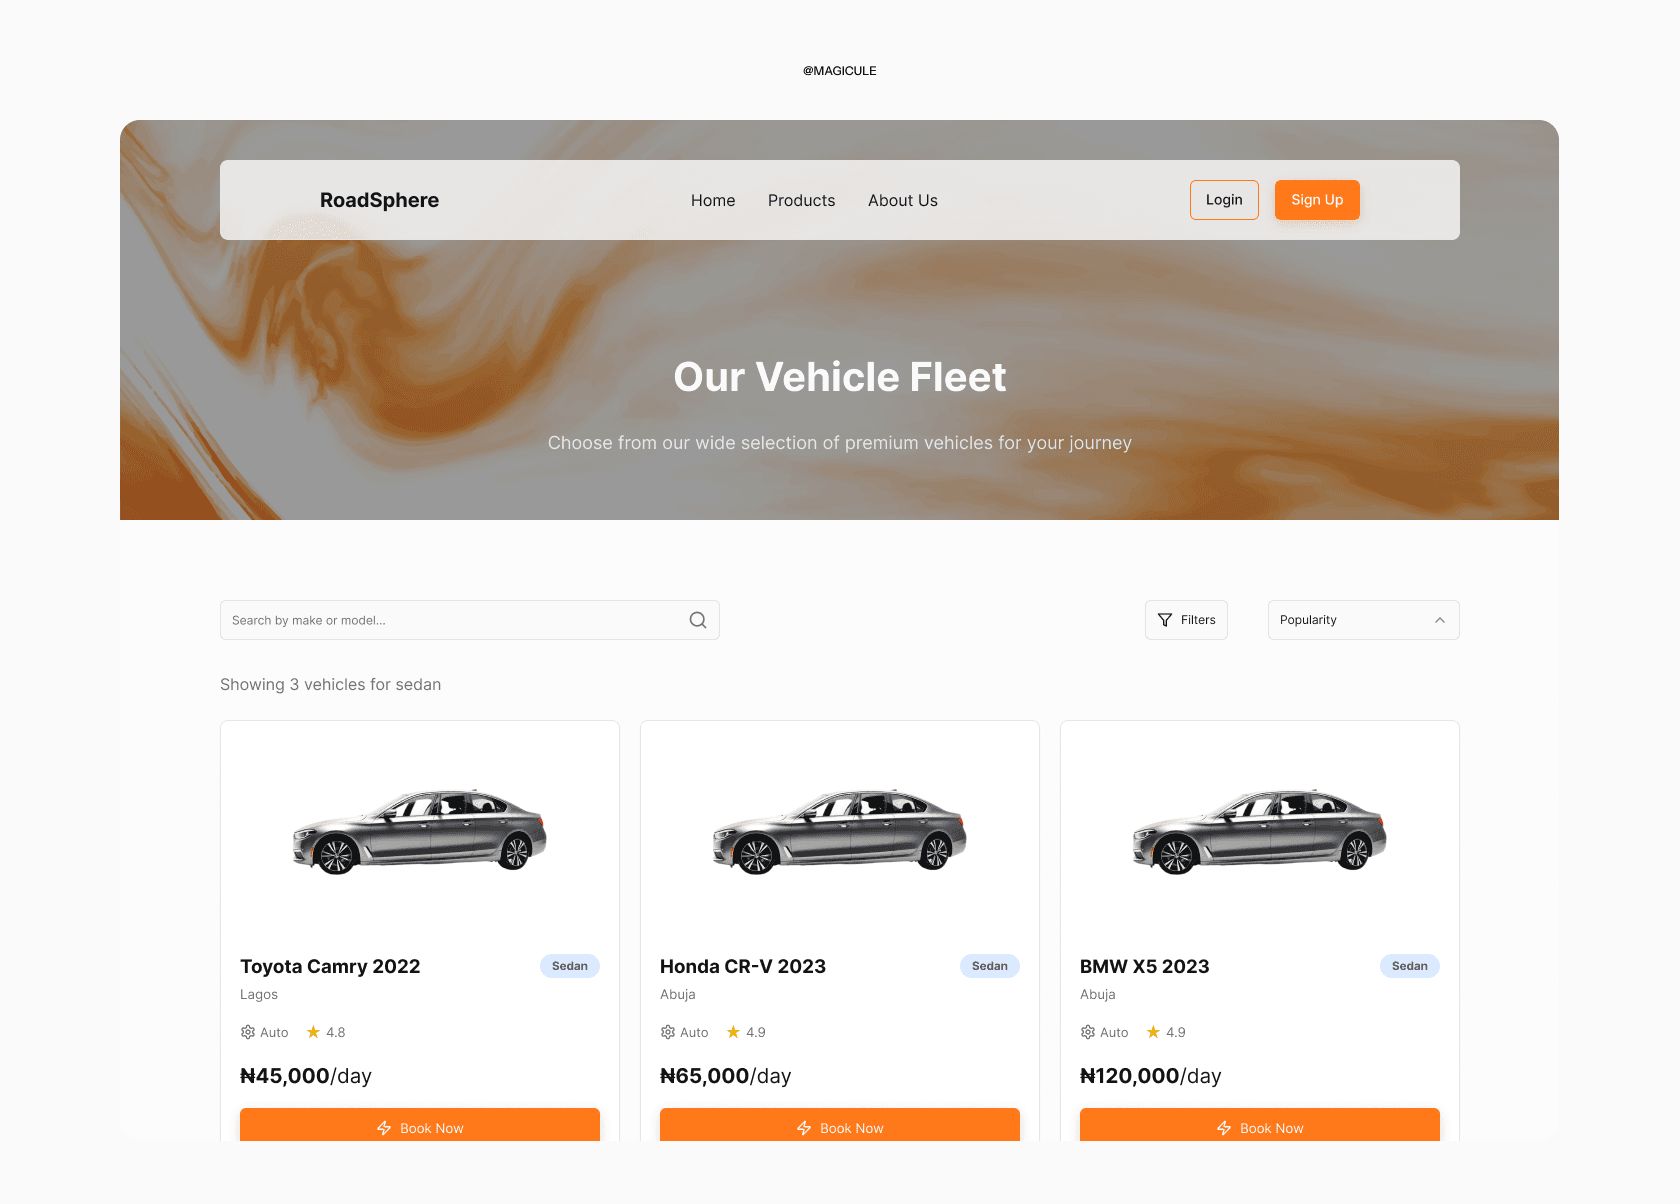
Task: Click the Sedan badge on Toyota Camry card
Action: click(570, 966)
